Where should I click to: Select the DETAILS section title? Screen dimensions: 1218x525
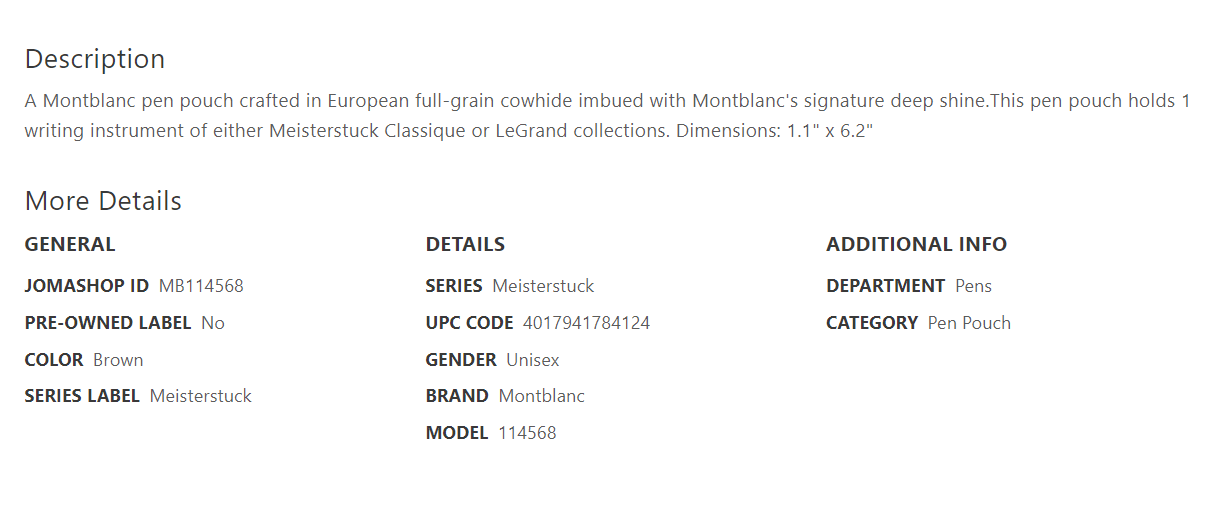(x=465, y=244)
